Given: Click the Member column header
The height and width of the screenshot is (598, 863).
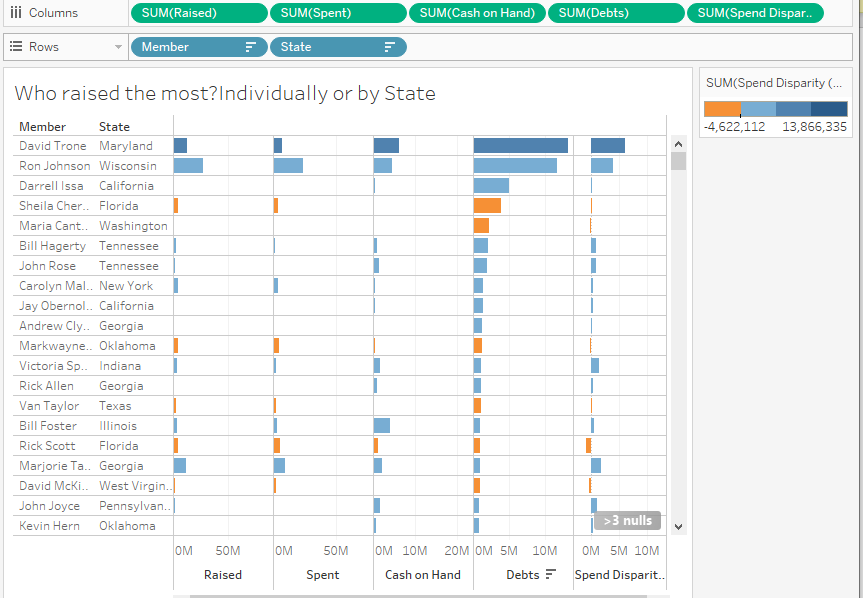Looking at the screenshot, I should [43, 127].
